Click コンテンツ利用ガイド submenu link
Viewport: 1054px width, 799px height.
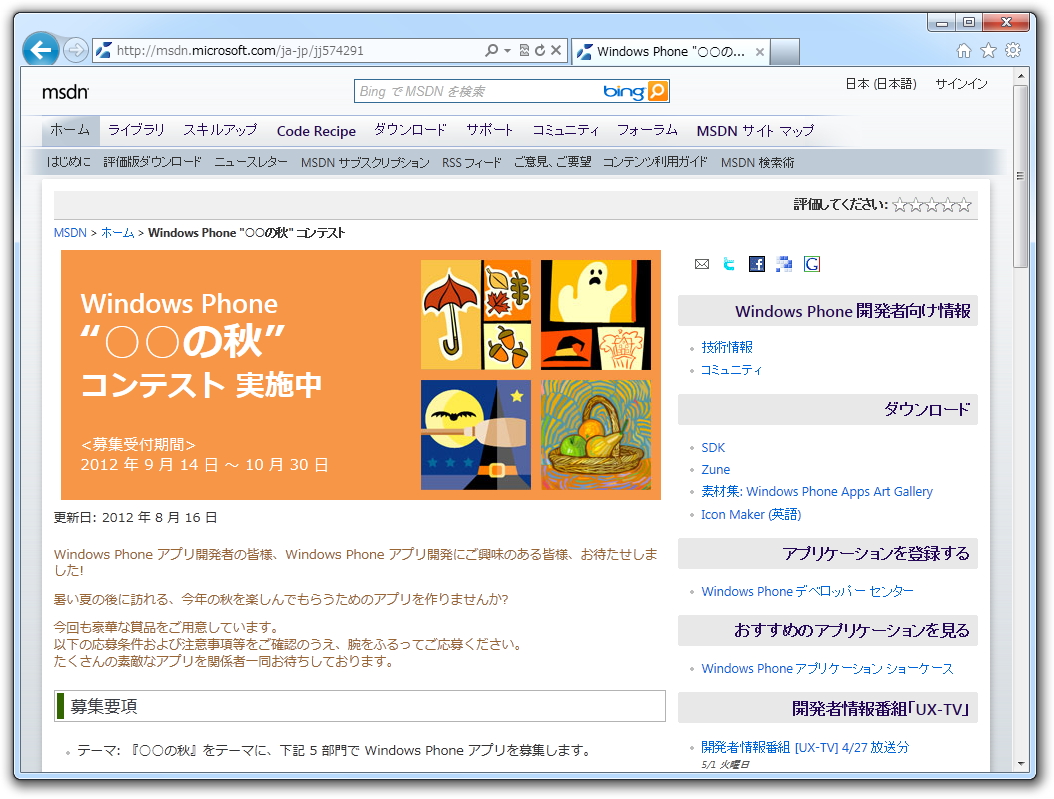pyautogui.click(x=655, y=162)
